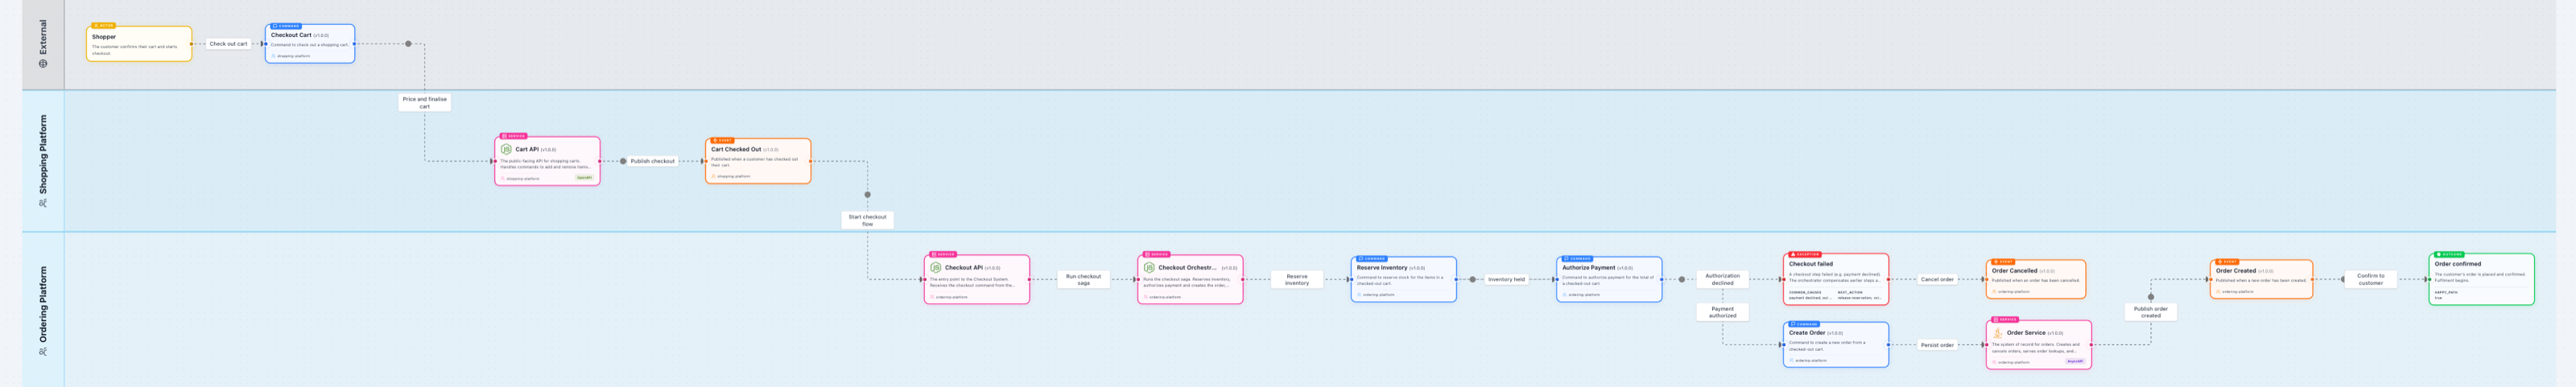Click the 'Persist order' edge label
The width and height of the screenshot is (2576, 387).
pos(1937,345)
